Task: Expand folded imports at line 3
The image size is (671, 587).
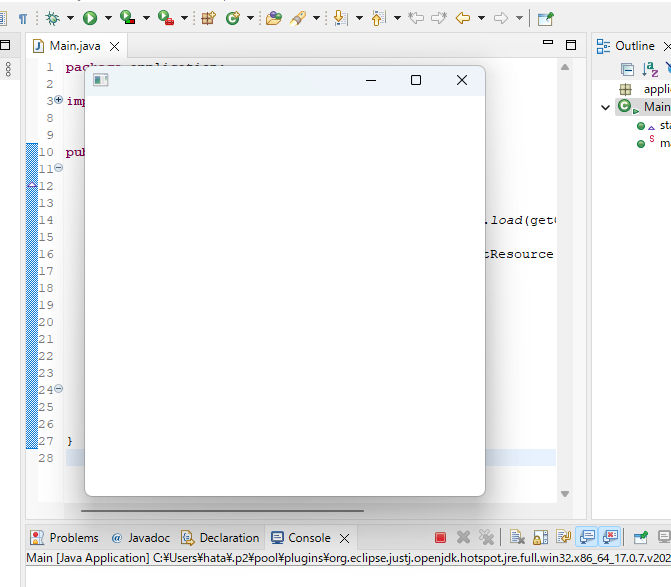Action: pos(58,100)
